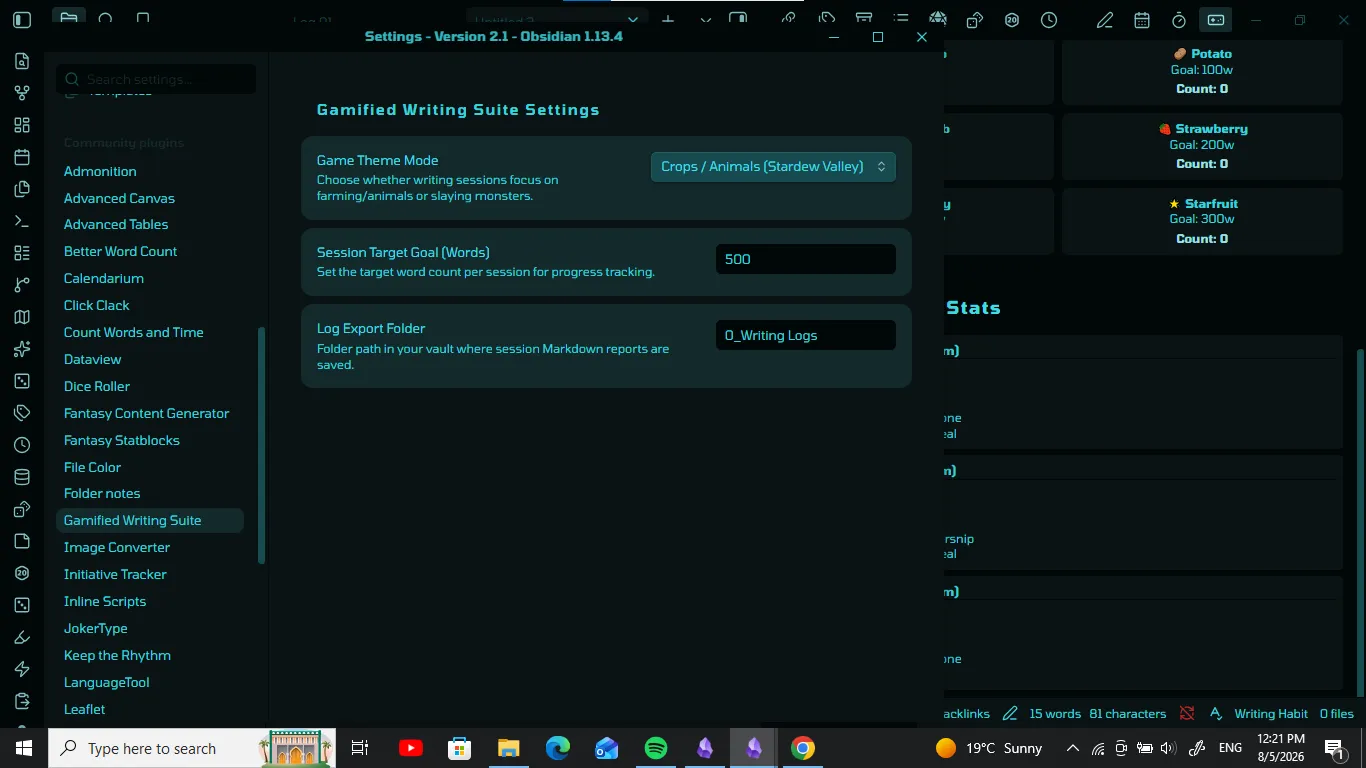Open Better Word Count plugin settings
This screenshot has width=1366, height=768.
pyautogui.click(x=120, y=251)
